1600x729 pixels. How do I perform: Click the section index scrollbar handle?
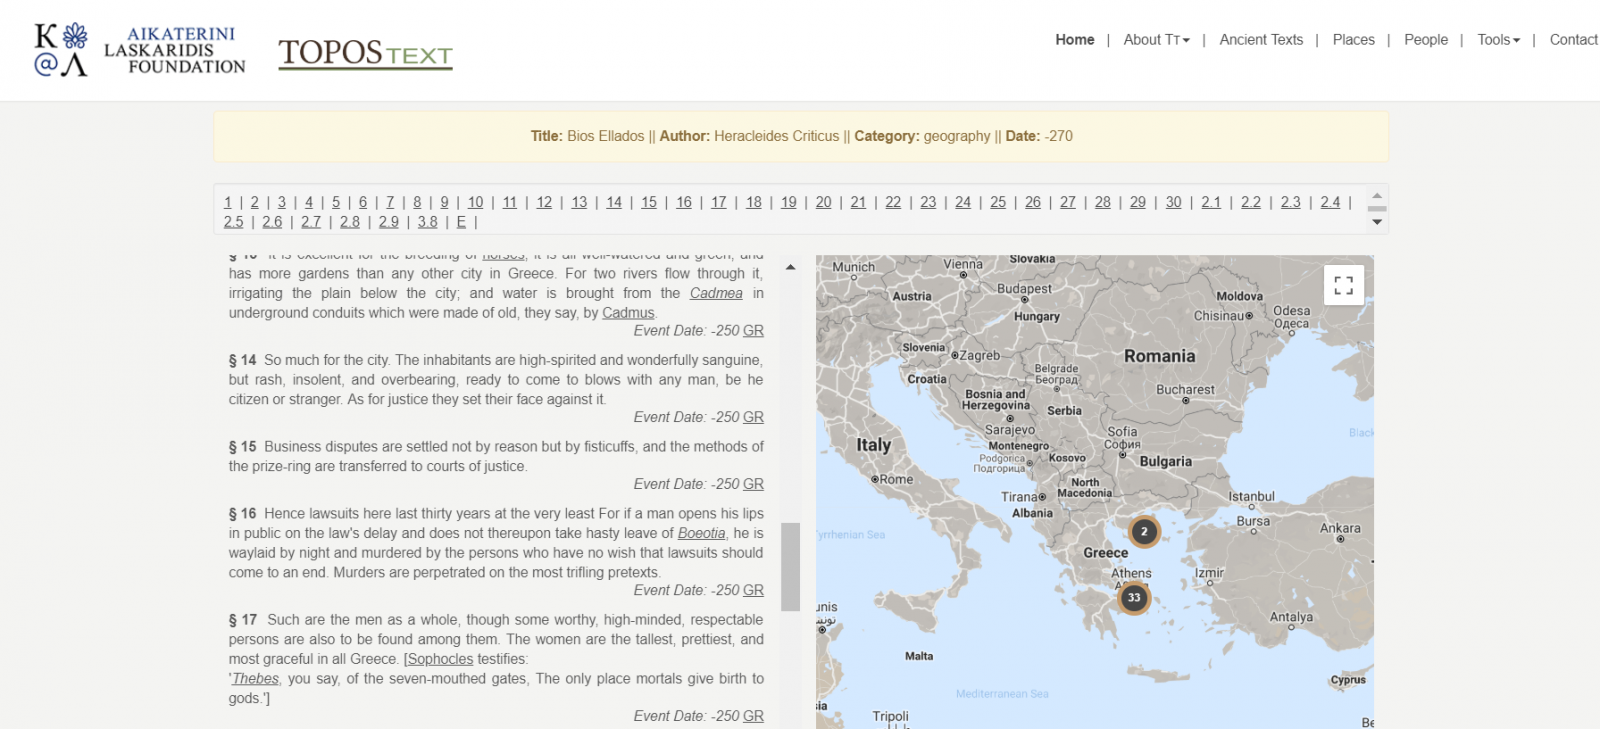1377,209
